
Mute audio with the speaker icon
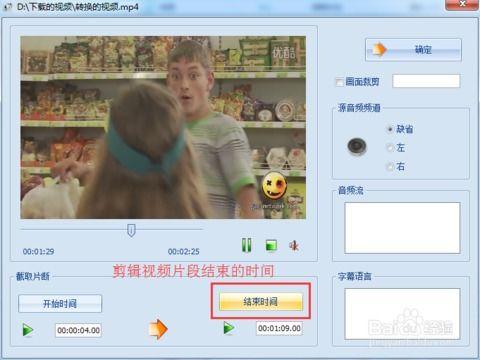pyautogui.click(x=294, y=246)
